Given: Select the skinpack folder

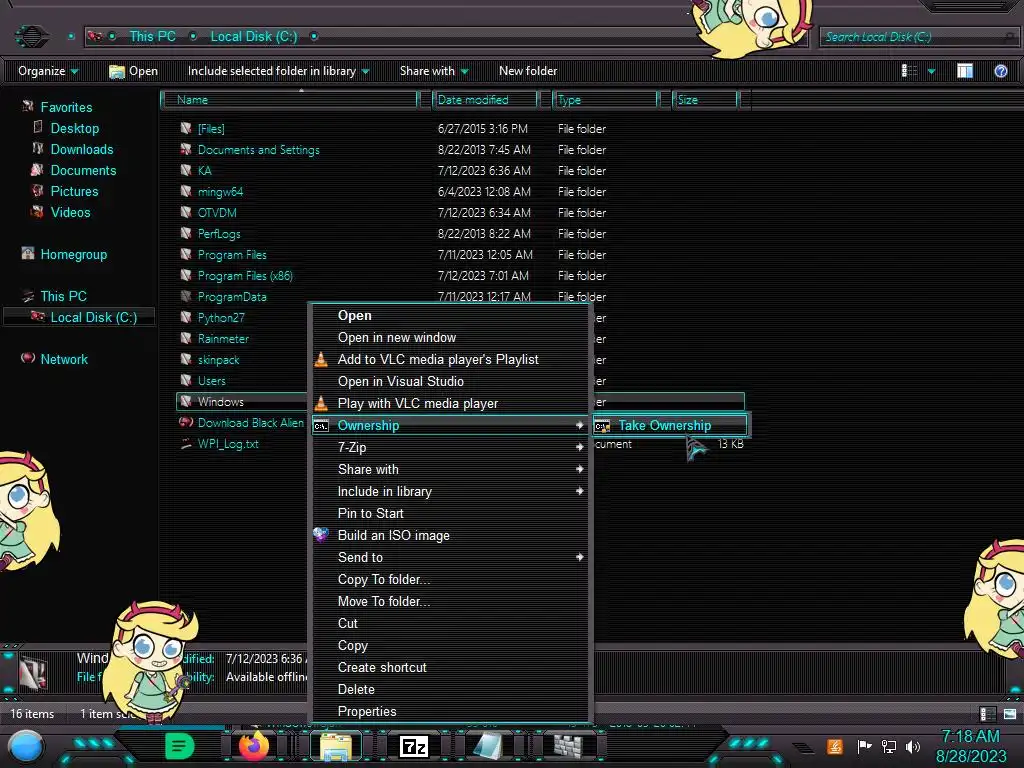Looking at the screenshot, I should tap(218, 360).
